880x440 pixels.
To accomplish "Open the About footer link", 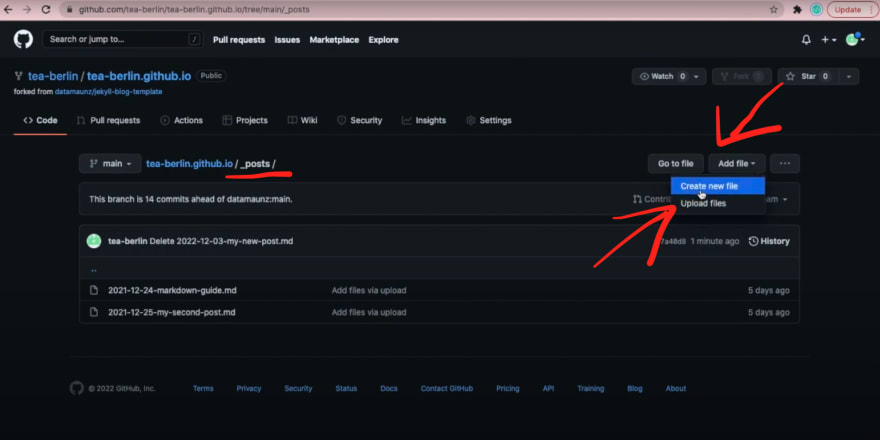I will click(x=676, y=388).
